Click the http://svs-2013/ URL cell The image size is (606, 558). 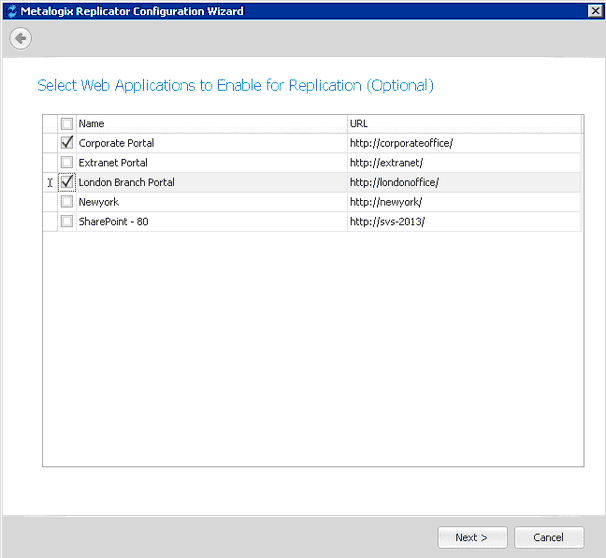tap(464, 221)
